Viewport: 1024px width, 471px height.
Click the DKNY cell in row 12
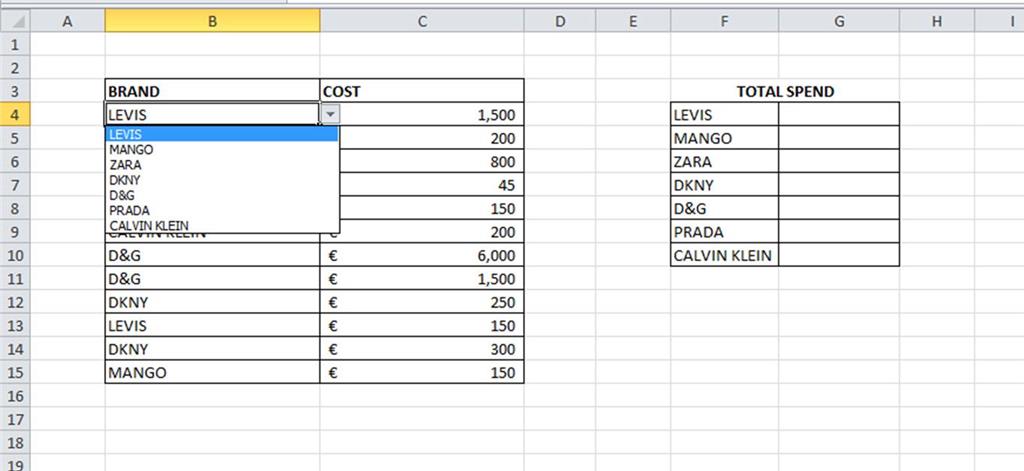[212, 302]
